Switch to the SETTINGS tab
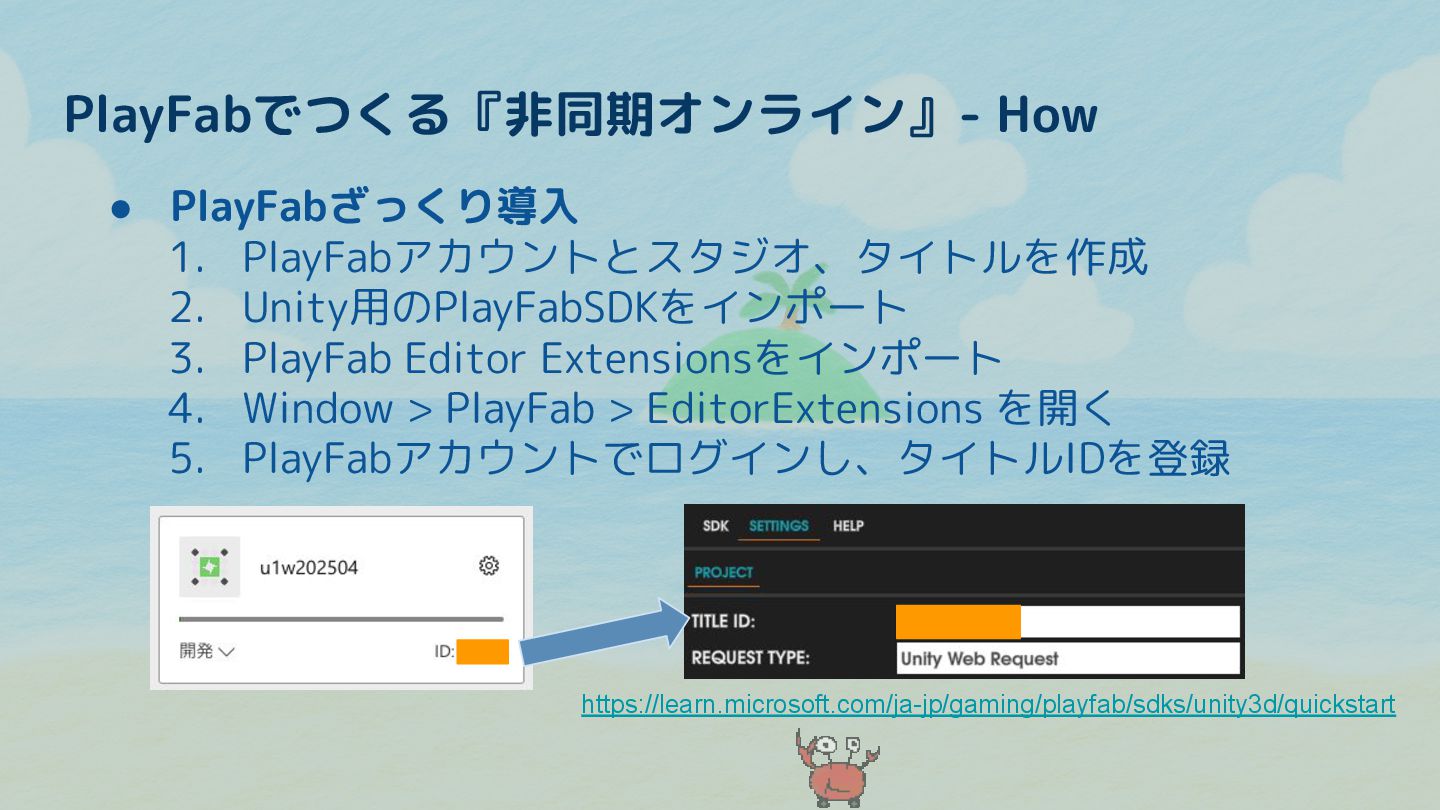 (x=779, y=526)
